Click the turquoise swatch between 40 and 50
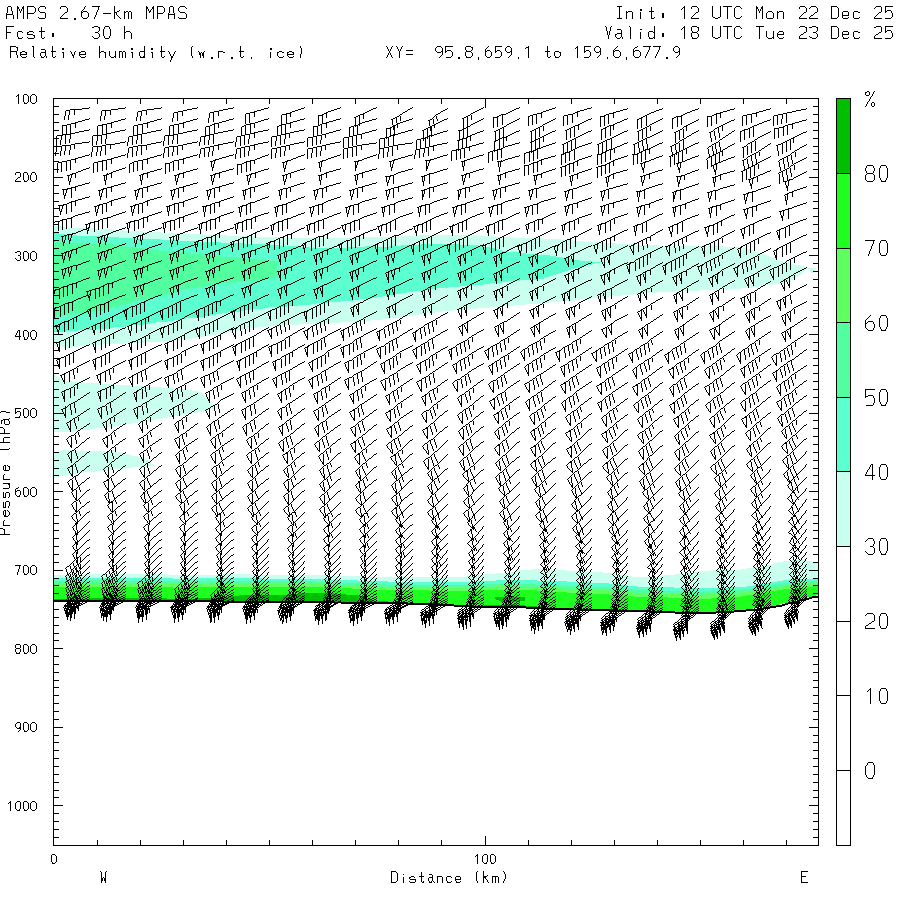The image size is (900, 900). [843, 434]
